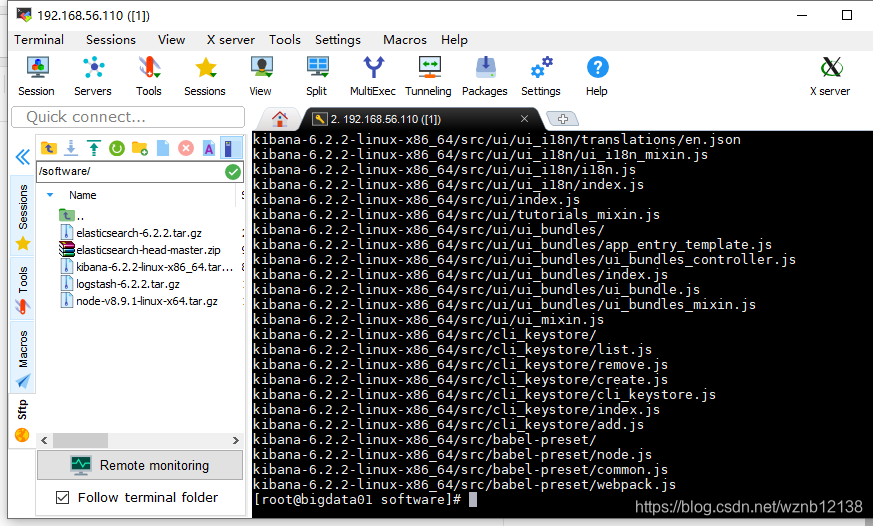The width and height of the screenshot is (873, 526).
Task: Open the View menu
Action: point(171,40)
